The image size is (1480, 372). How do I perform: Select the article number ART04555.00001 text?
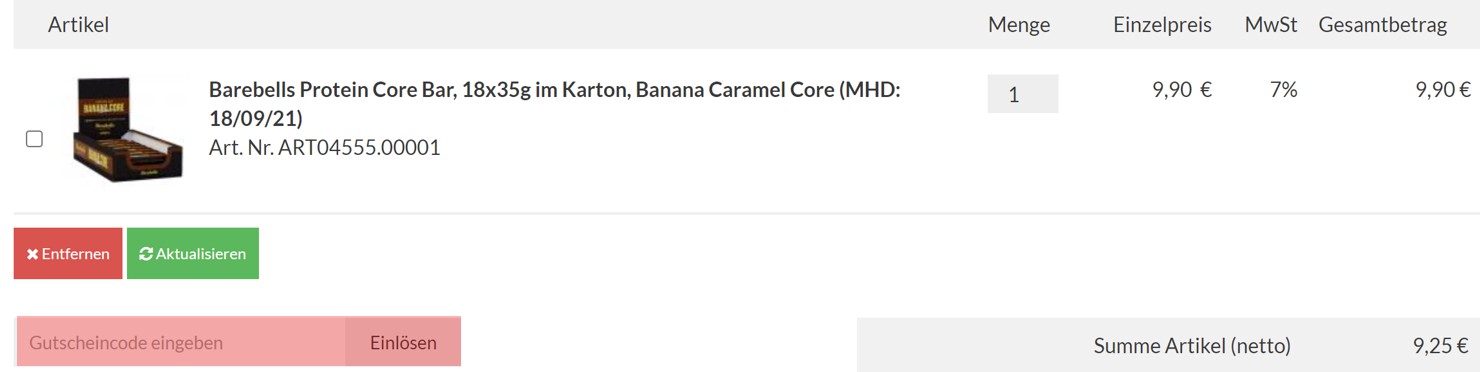325,148
